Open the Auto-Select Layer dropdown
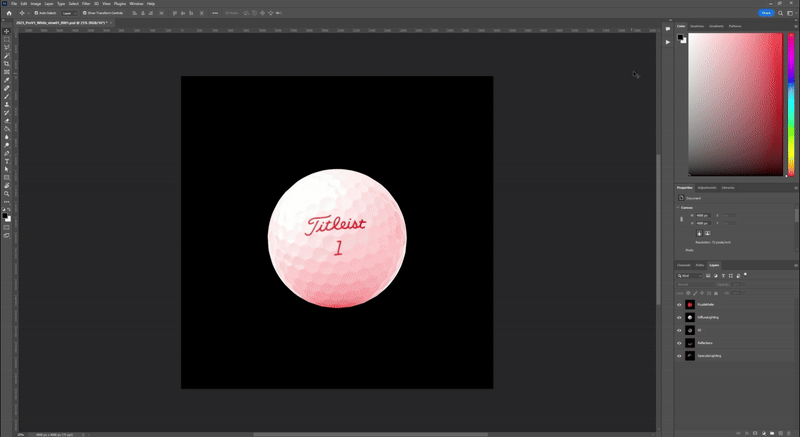 pos(69,13)
